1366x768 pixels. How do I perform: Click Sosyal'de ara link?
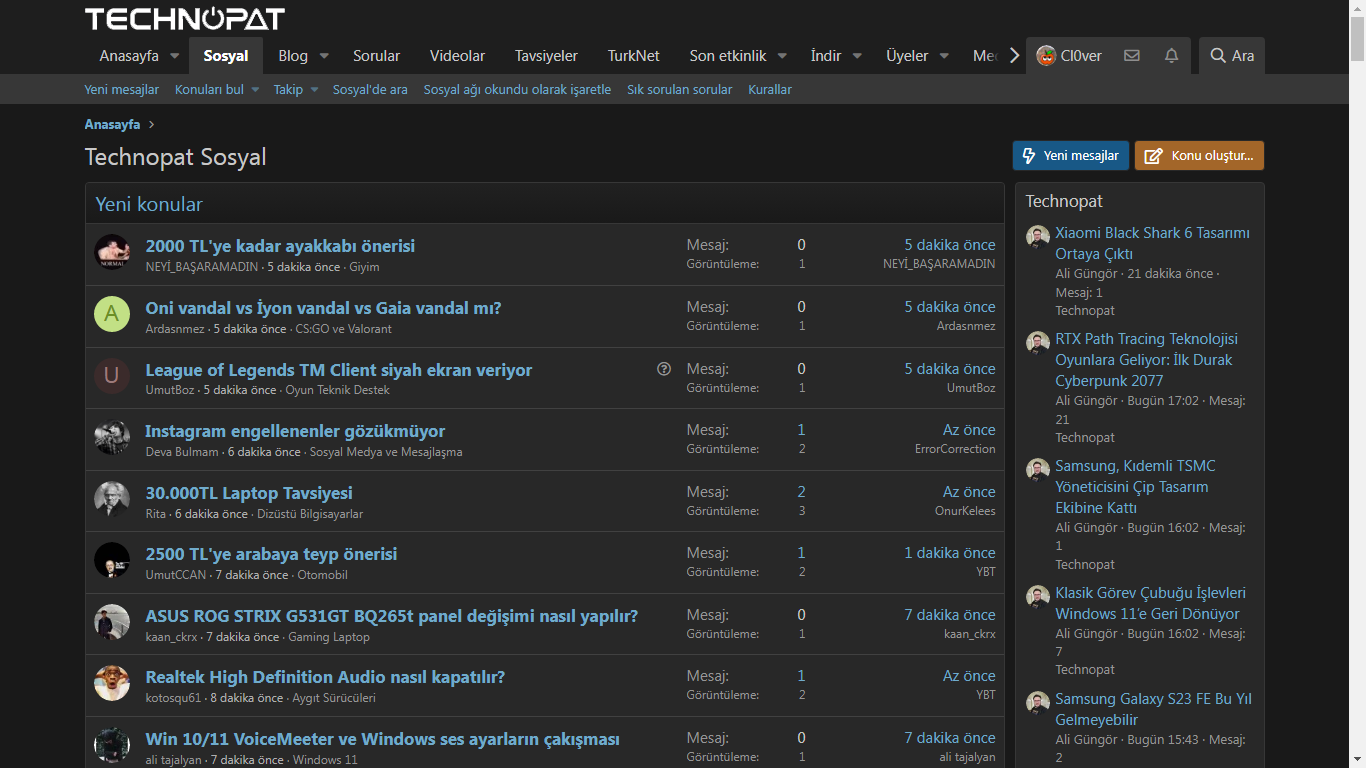click(x=370, y=89)
